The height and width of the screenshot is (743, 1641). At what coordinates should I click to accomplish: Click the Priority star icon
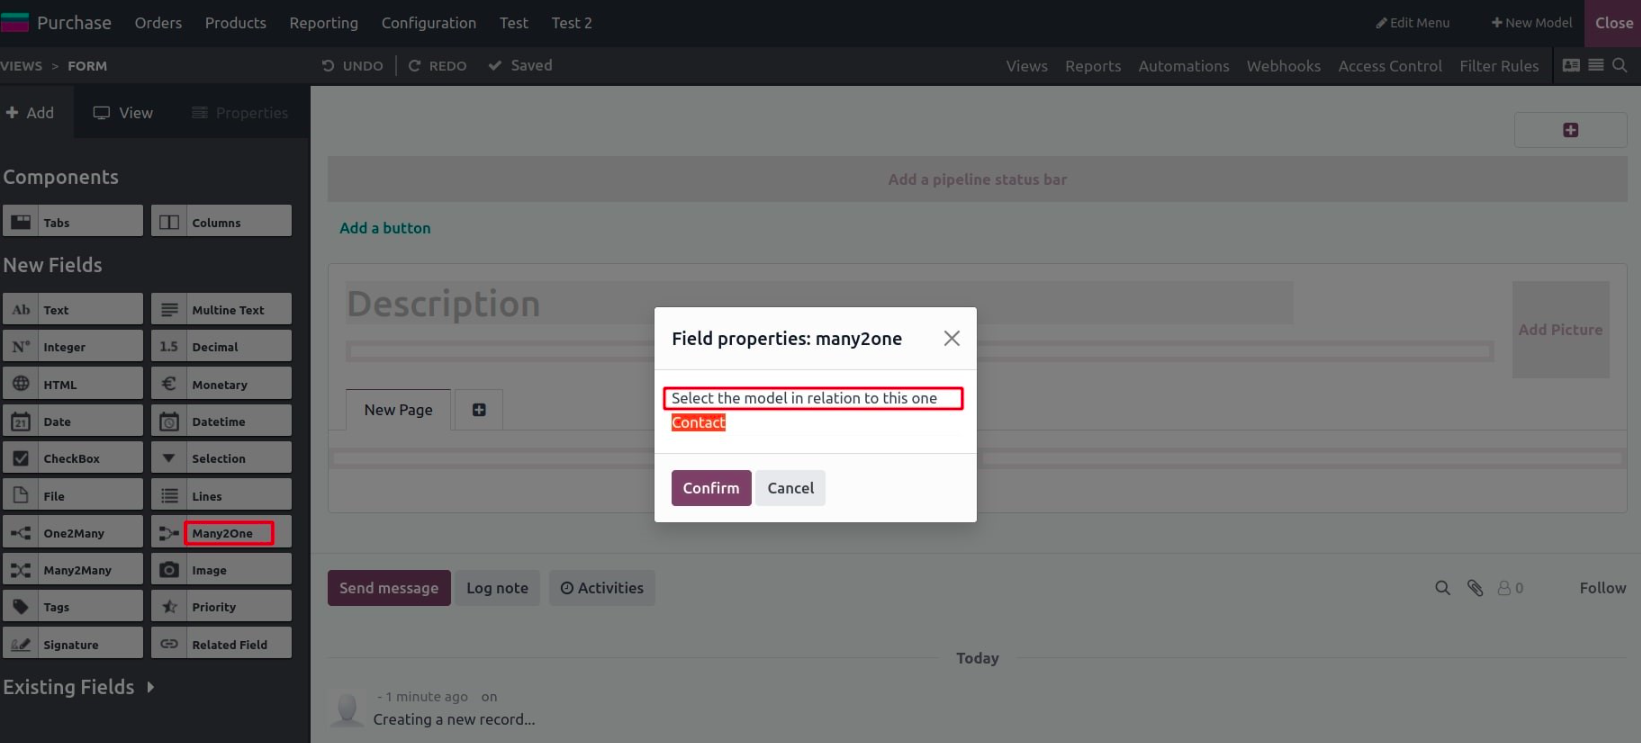point(169,607)
